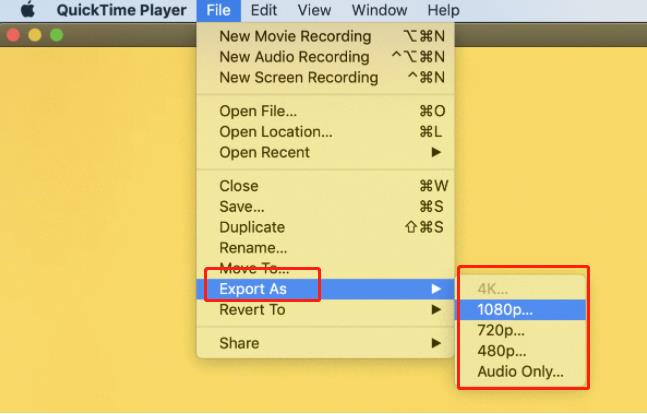Open the Apple menu

click(28, 10)
